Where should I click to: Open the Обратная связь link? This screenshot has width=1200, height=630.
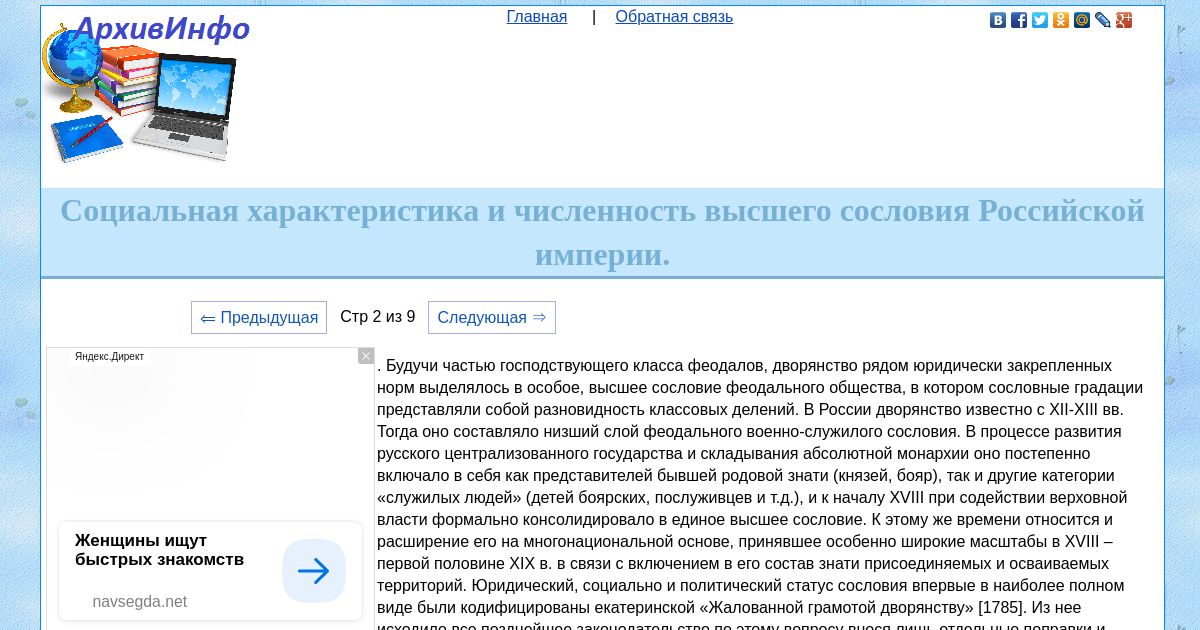674,17
